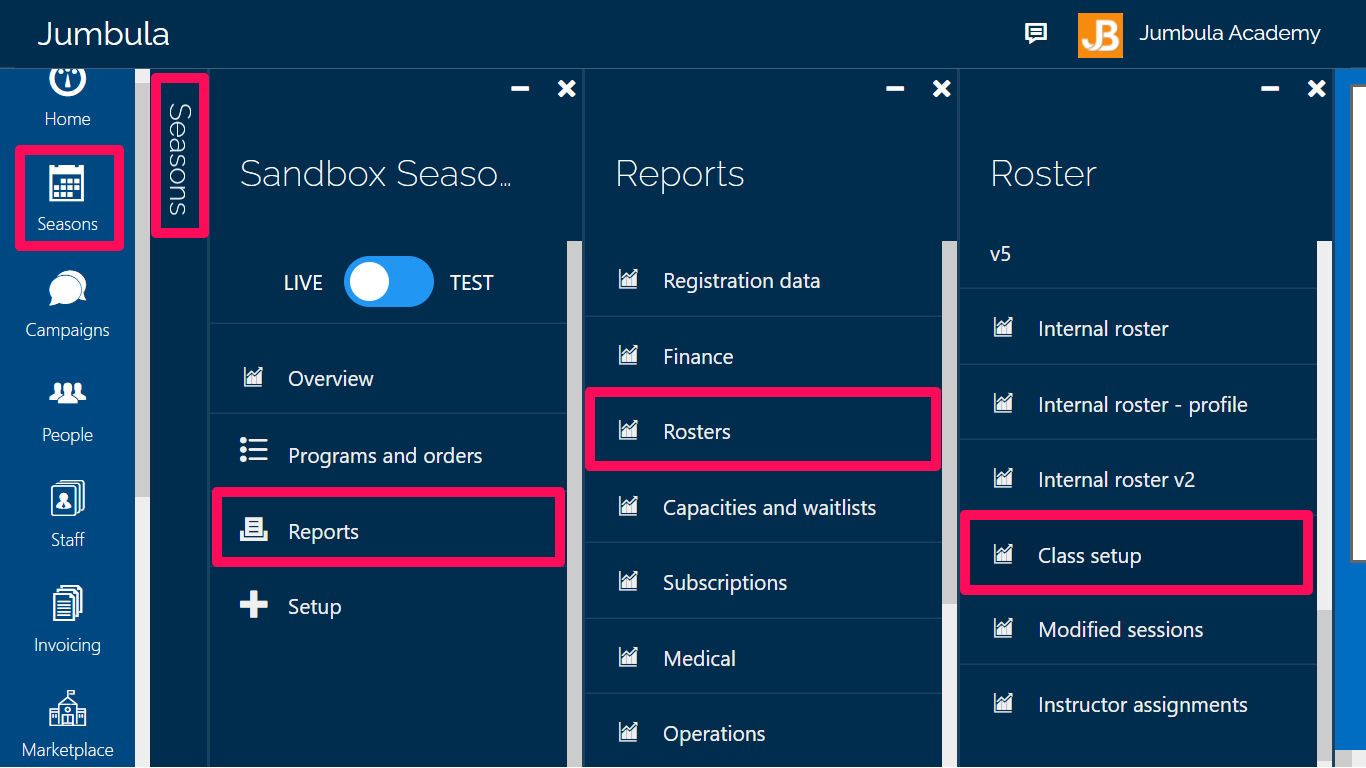Open the Home sidebar icon
Image resolution: width=1366 pixels, height=768 pixels.
[67, 81]
